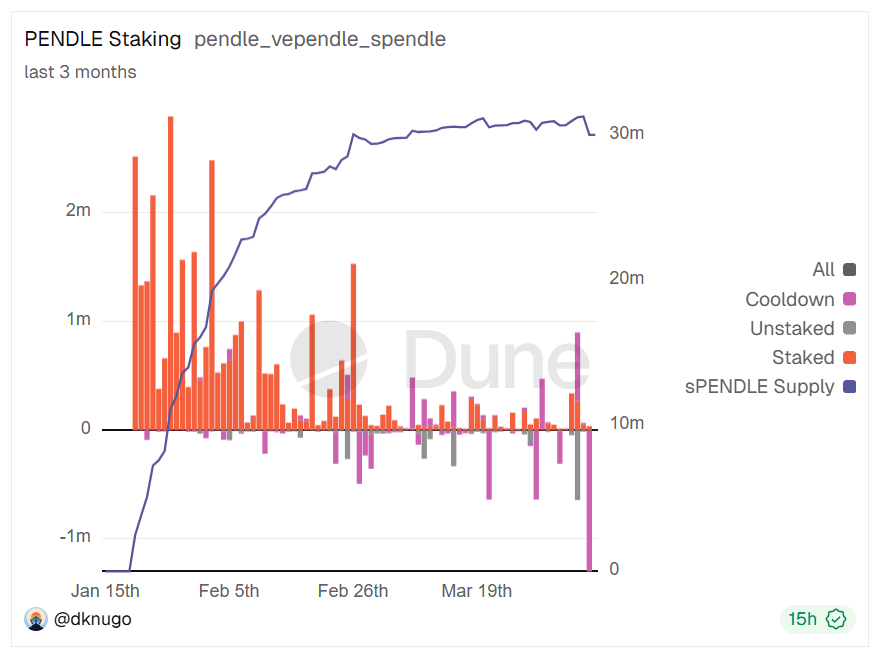This screenshot has width=871, height=652.
Task: Click the Unstaked gray color swatch
Action: tap(850, 328)
